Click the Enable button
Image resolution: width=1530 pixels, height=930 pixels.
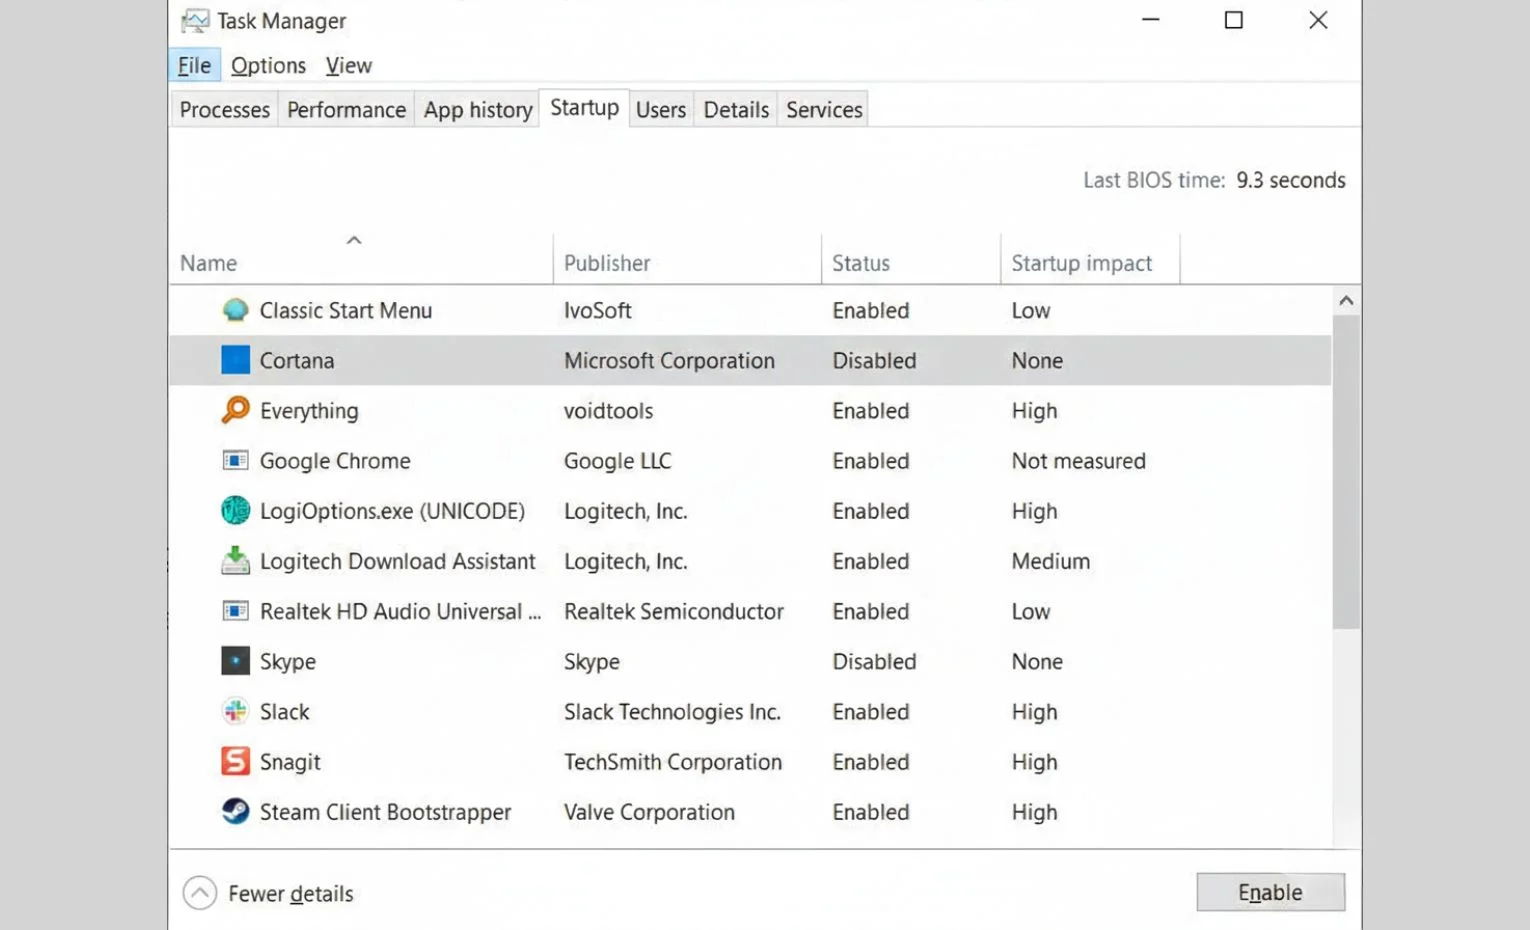pos(1270,892)
